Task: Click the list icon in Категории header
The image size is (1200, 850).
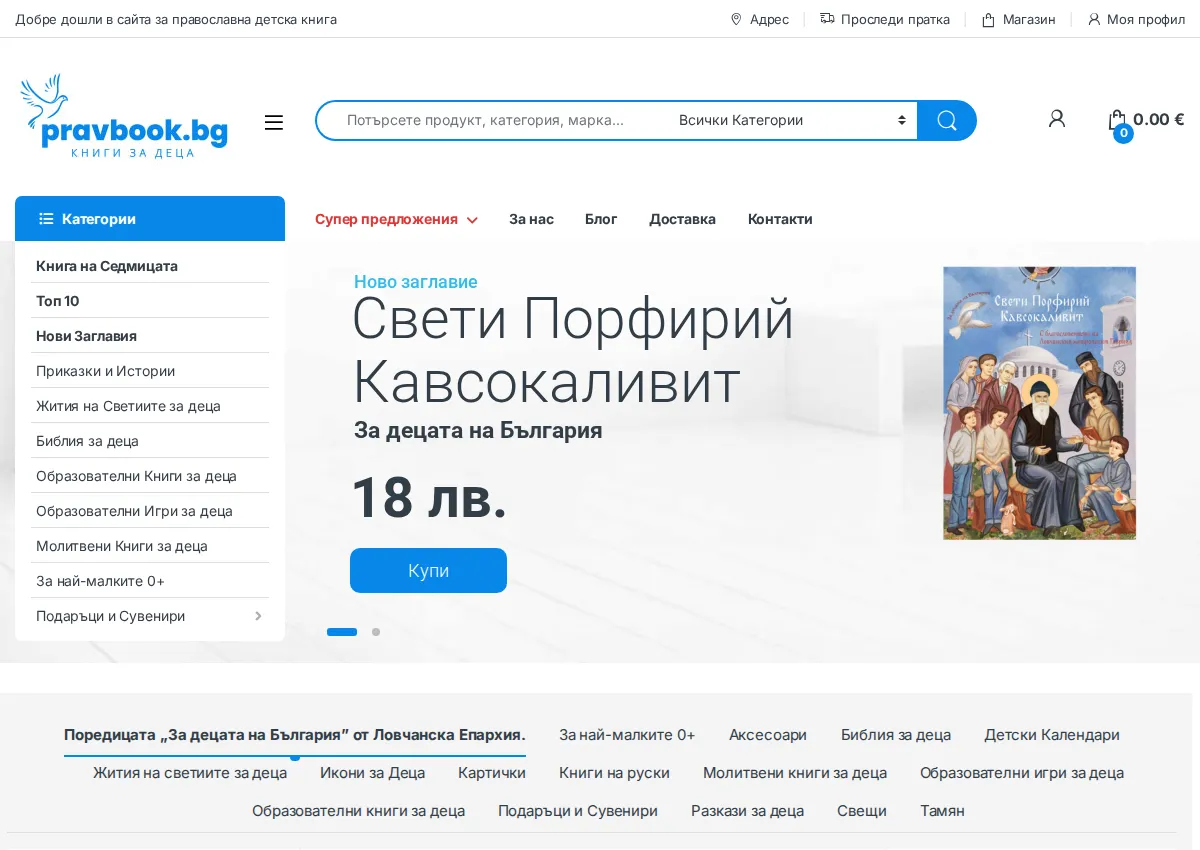Action: (x=46, y=219)
